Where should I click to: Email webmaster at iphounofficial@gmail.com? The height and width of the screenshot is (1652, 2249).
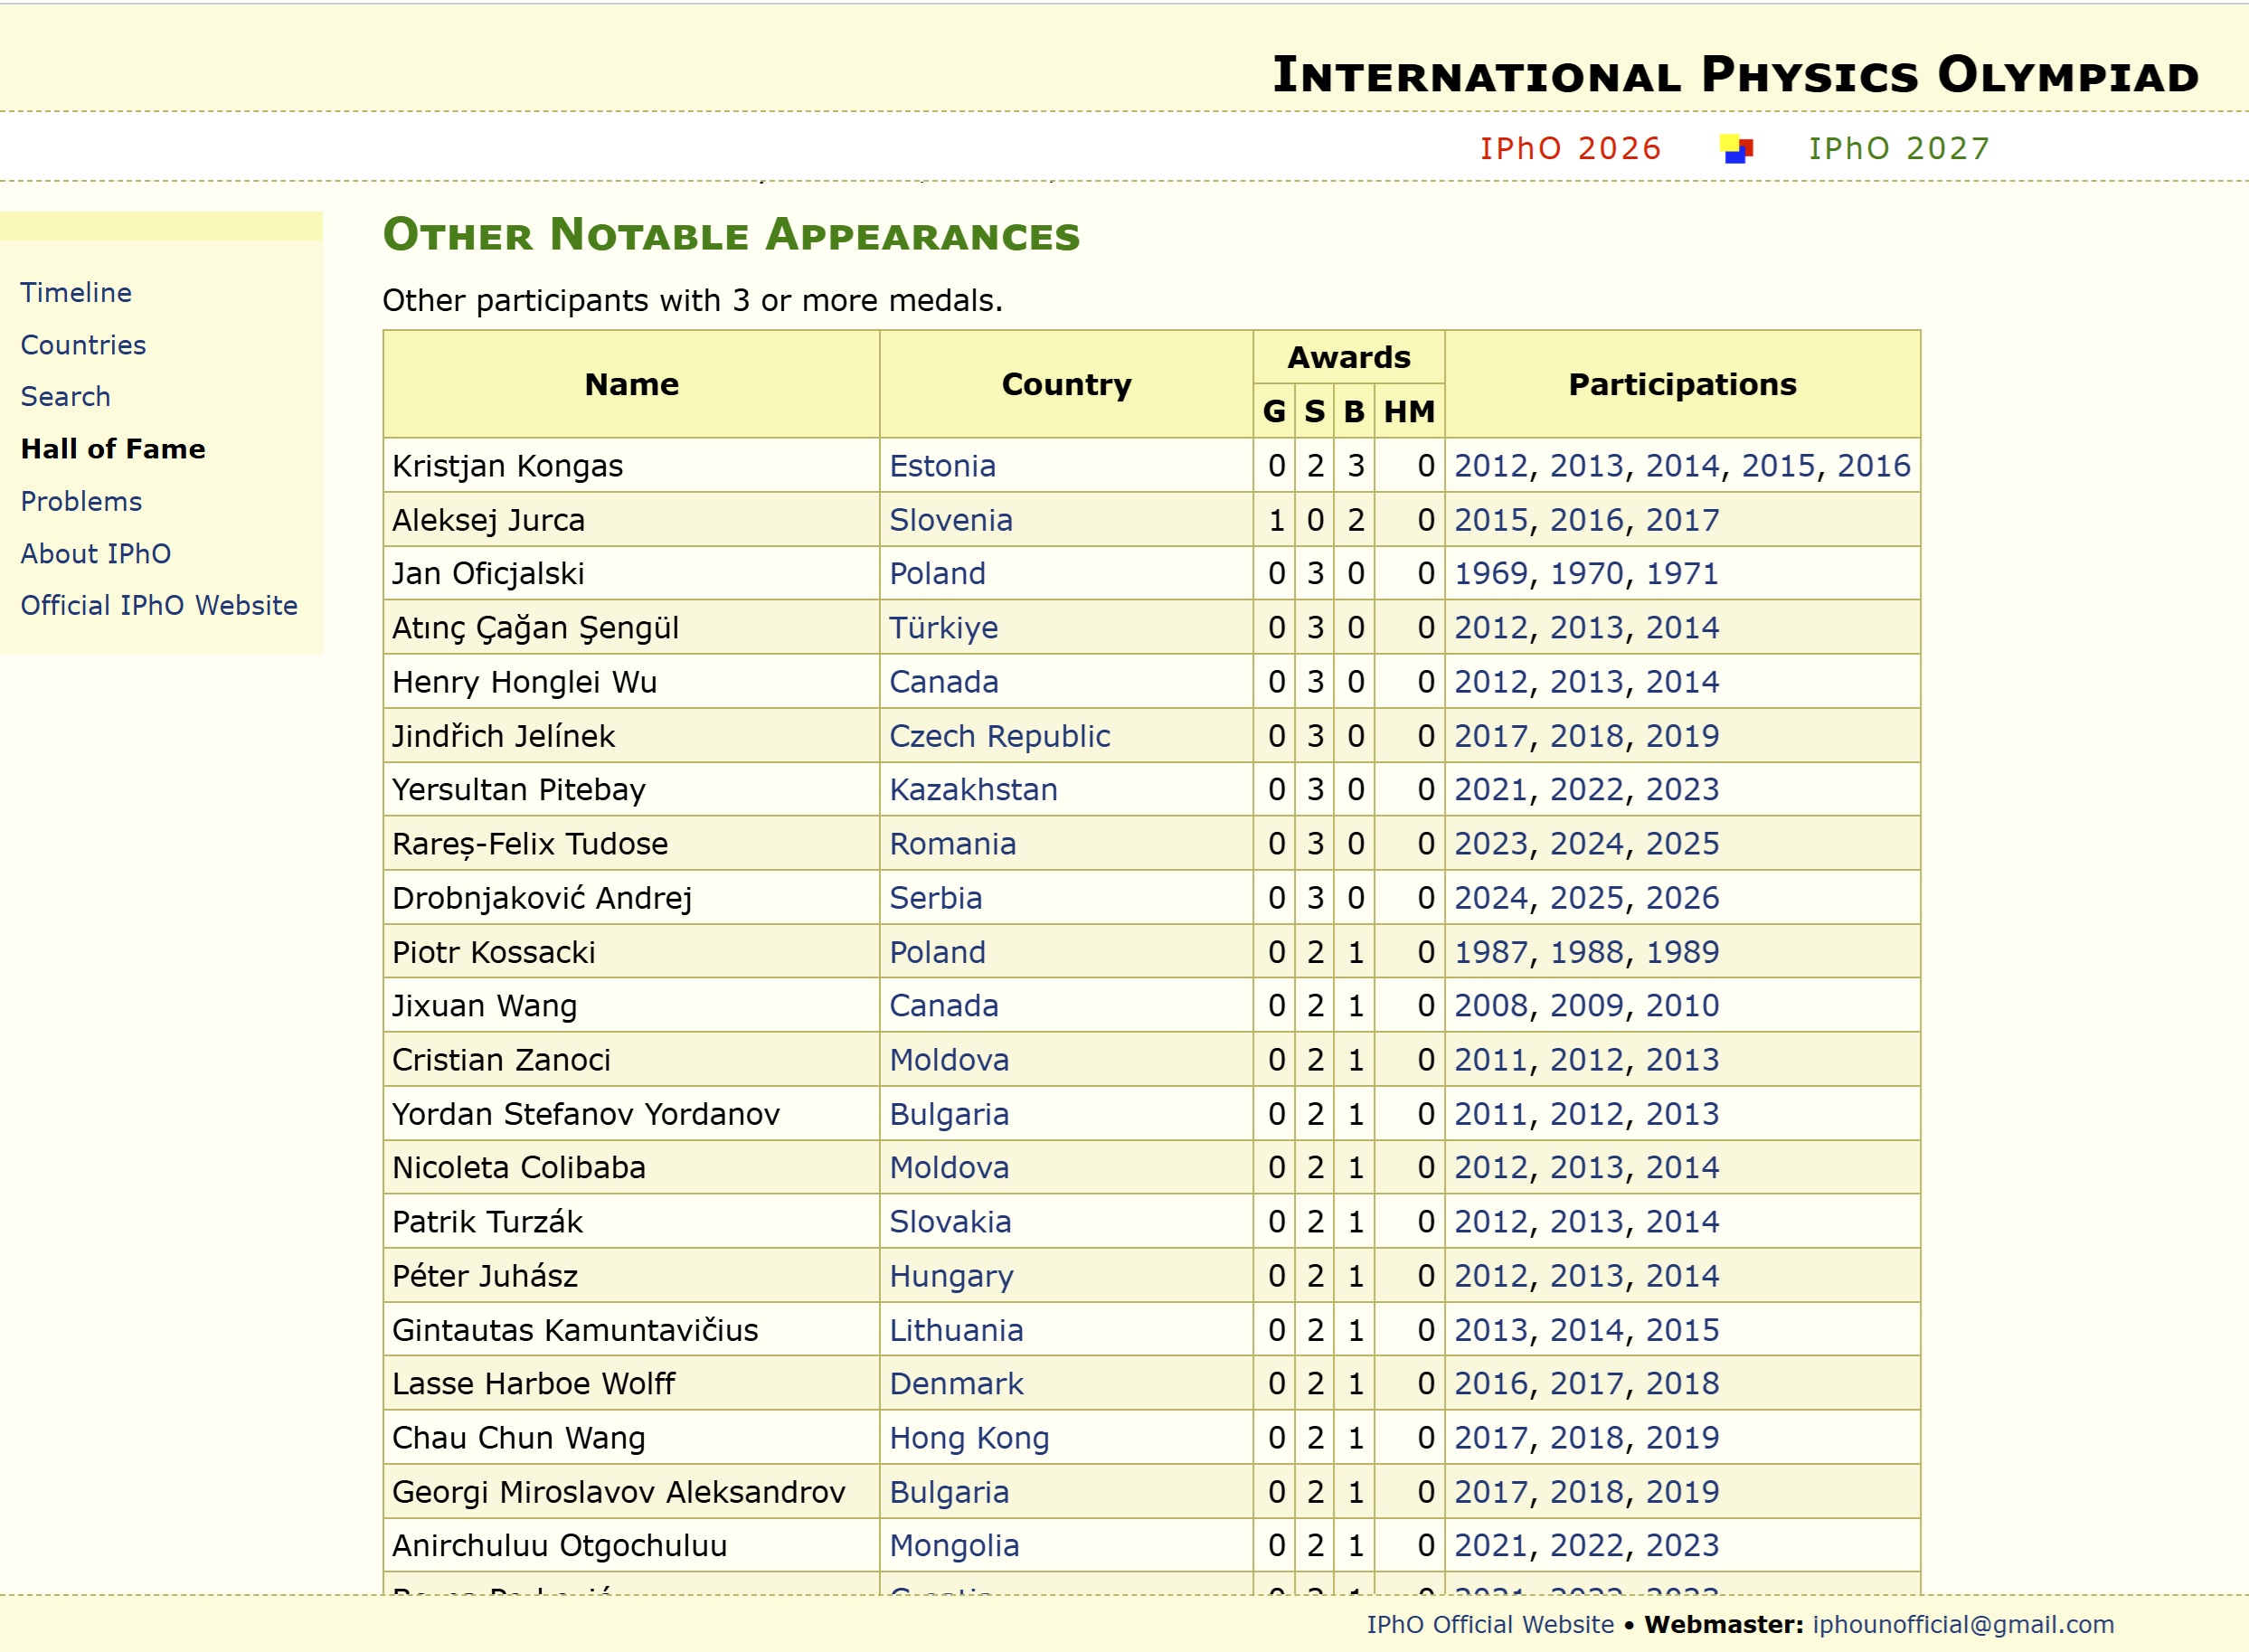[1963, 1625]
